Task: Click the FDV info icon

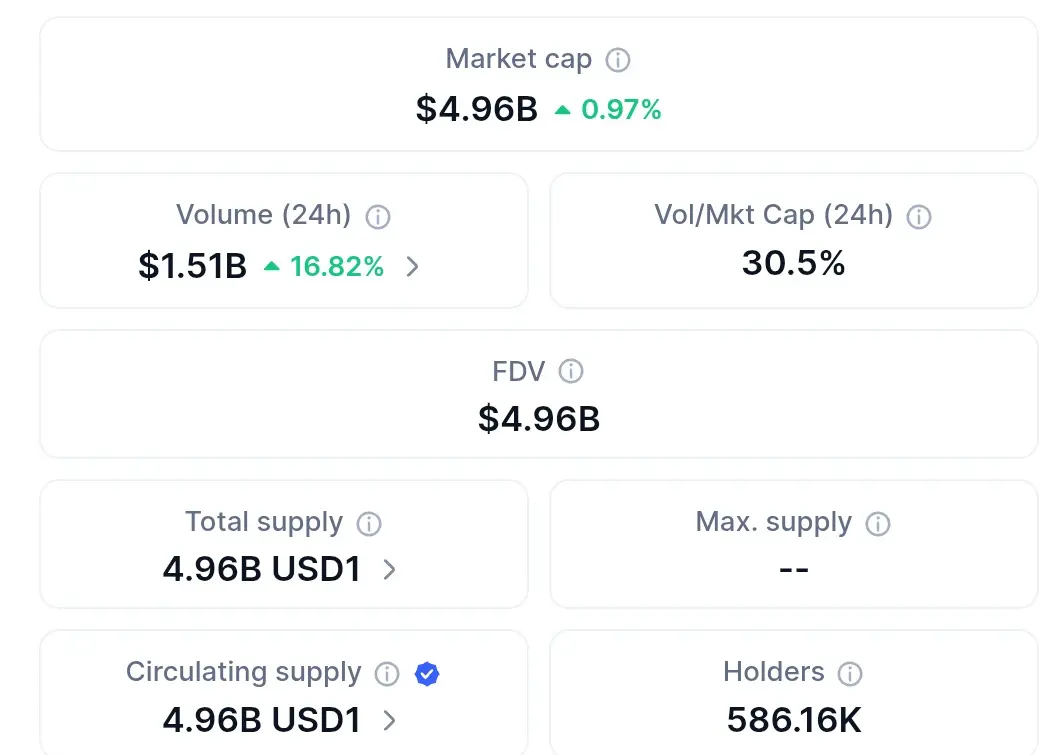Action: click(570, 372)
